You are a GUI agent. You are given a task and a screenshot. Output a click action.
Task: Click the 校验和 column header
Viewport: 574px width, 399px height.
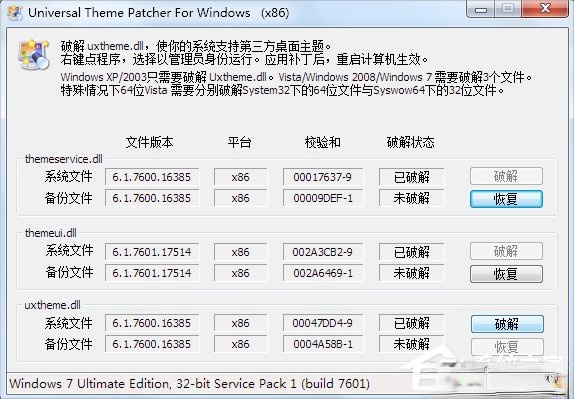click(x=323, y=142)
